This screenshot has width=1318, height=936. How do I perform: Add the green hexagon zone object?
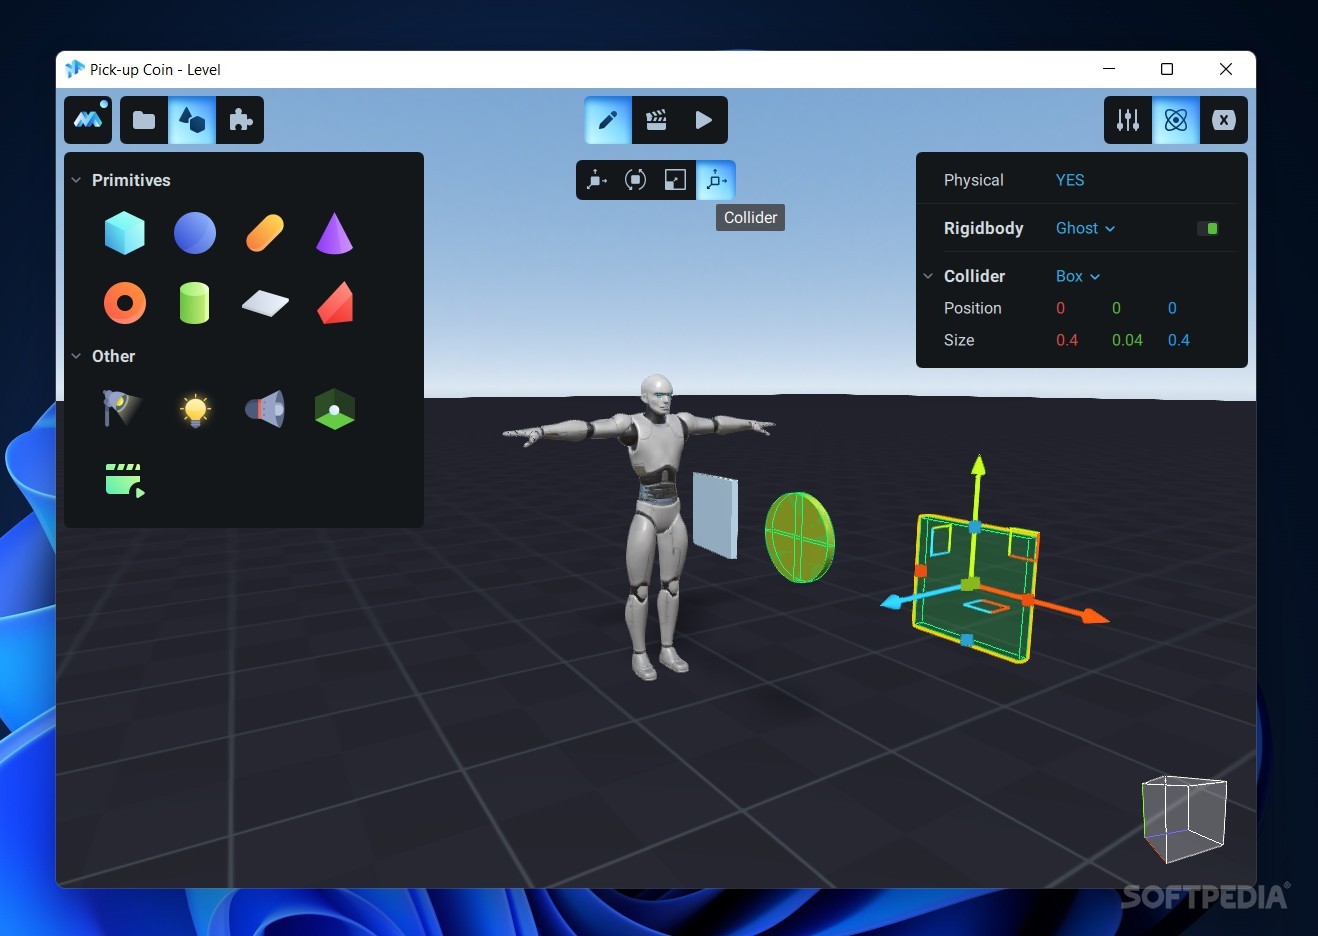pos(335,409)
